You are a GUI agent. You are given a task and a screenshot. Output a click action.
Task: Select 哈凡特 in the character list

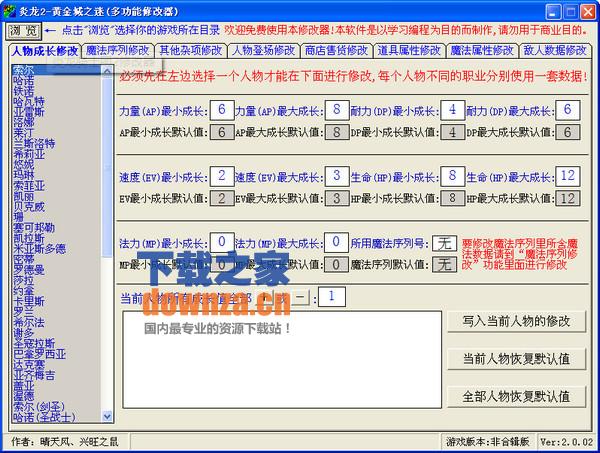[x=57, y=102]
